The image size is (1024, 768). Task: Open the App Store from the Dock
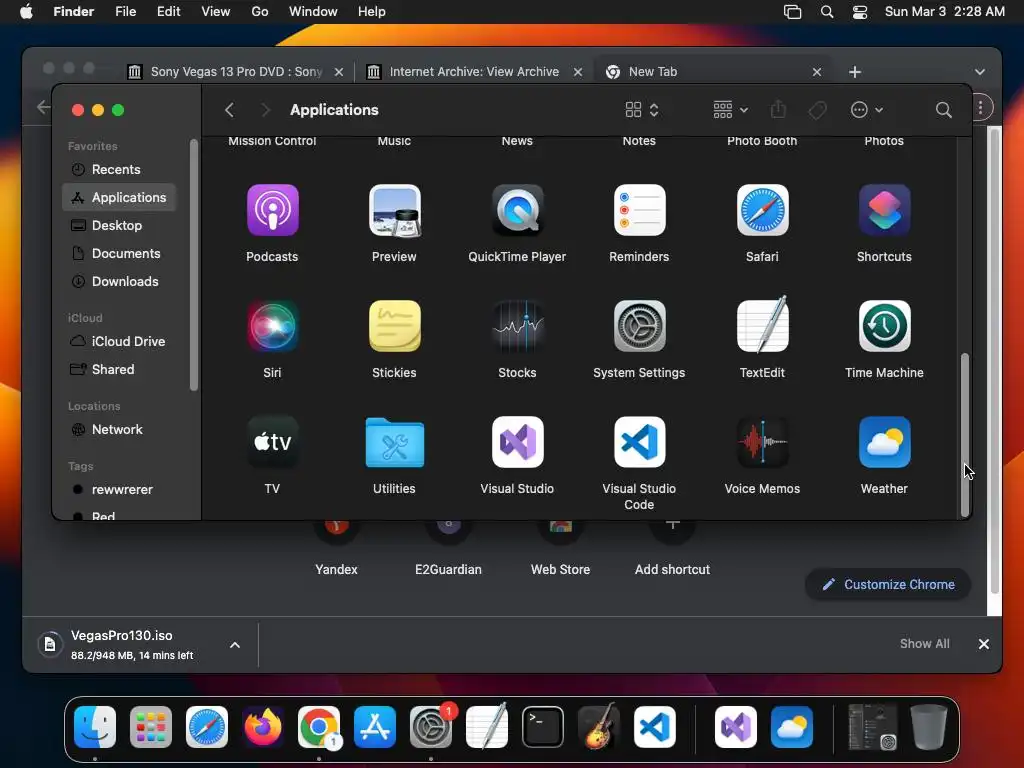pyautogui.click(x=375, y=727)
